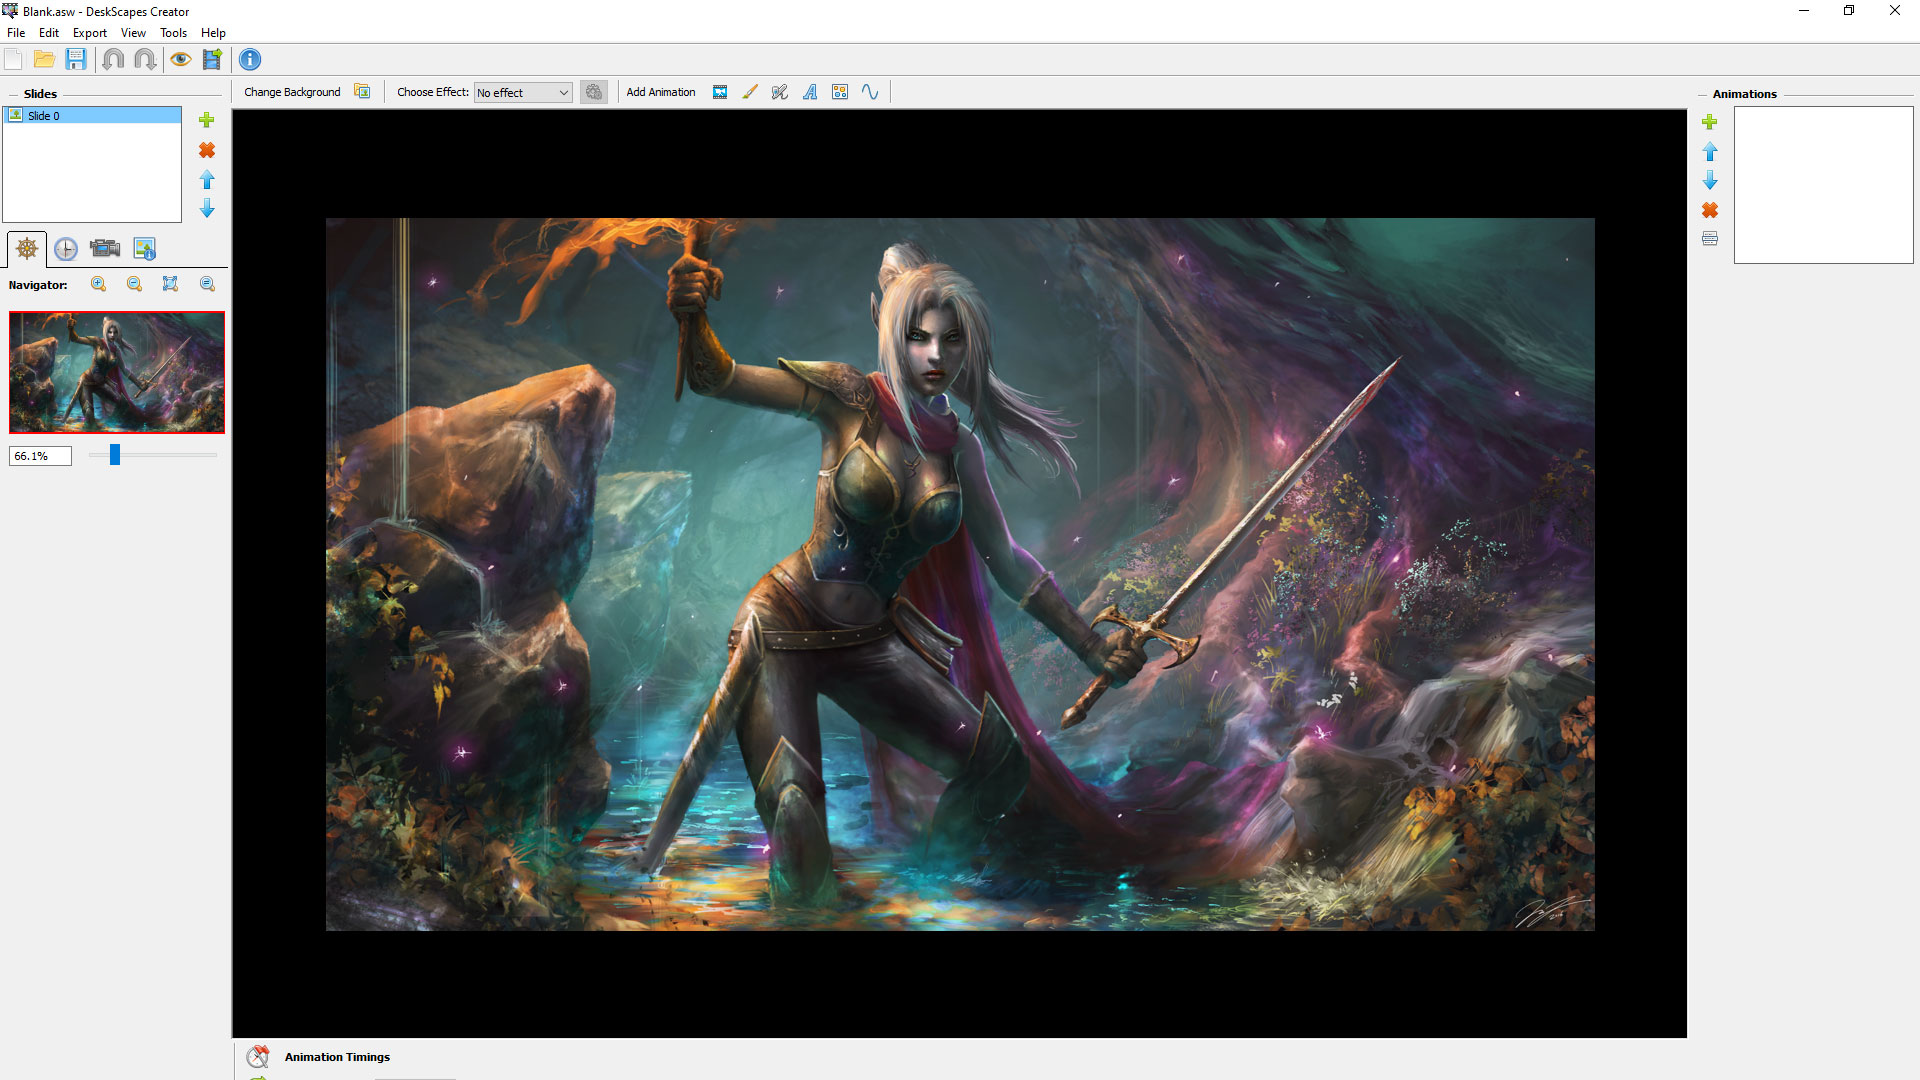Viewport: 1920px width, 1080px height.
Task: Open the Edit menu
Action: [49, 33]
